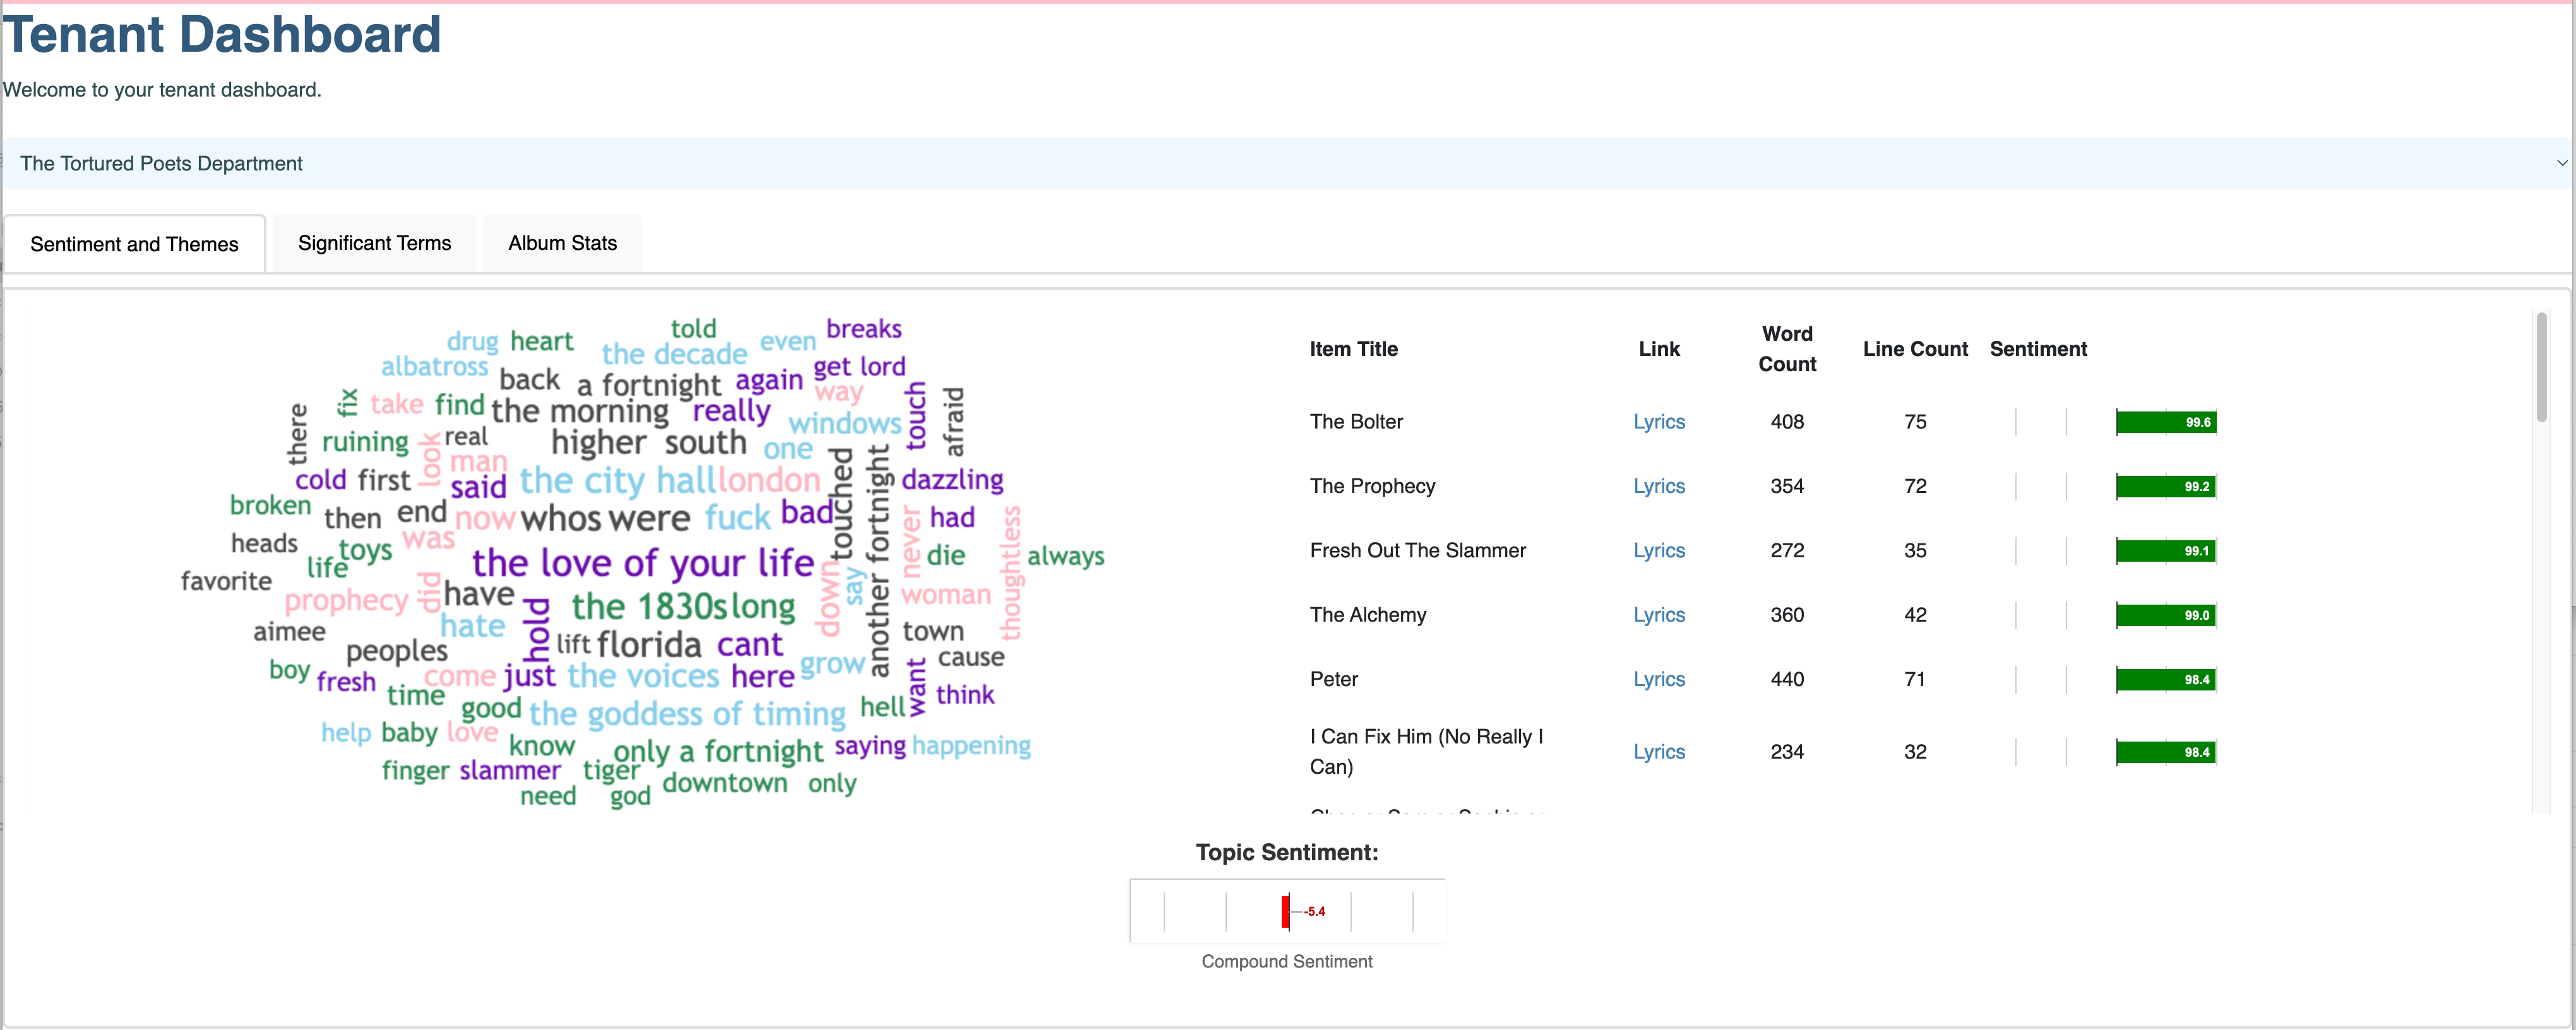Click the word count 408 cell
The height and width of the screenshot is (1030, 2576).
(x=1787, y=422)
